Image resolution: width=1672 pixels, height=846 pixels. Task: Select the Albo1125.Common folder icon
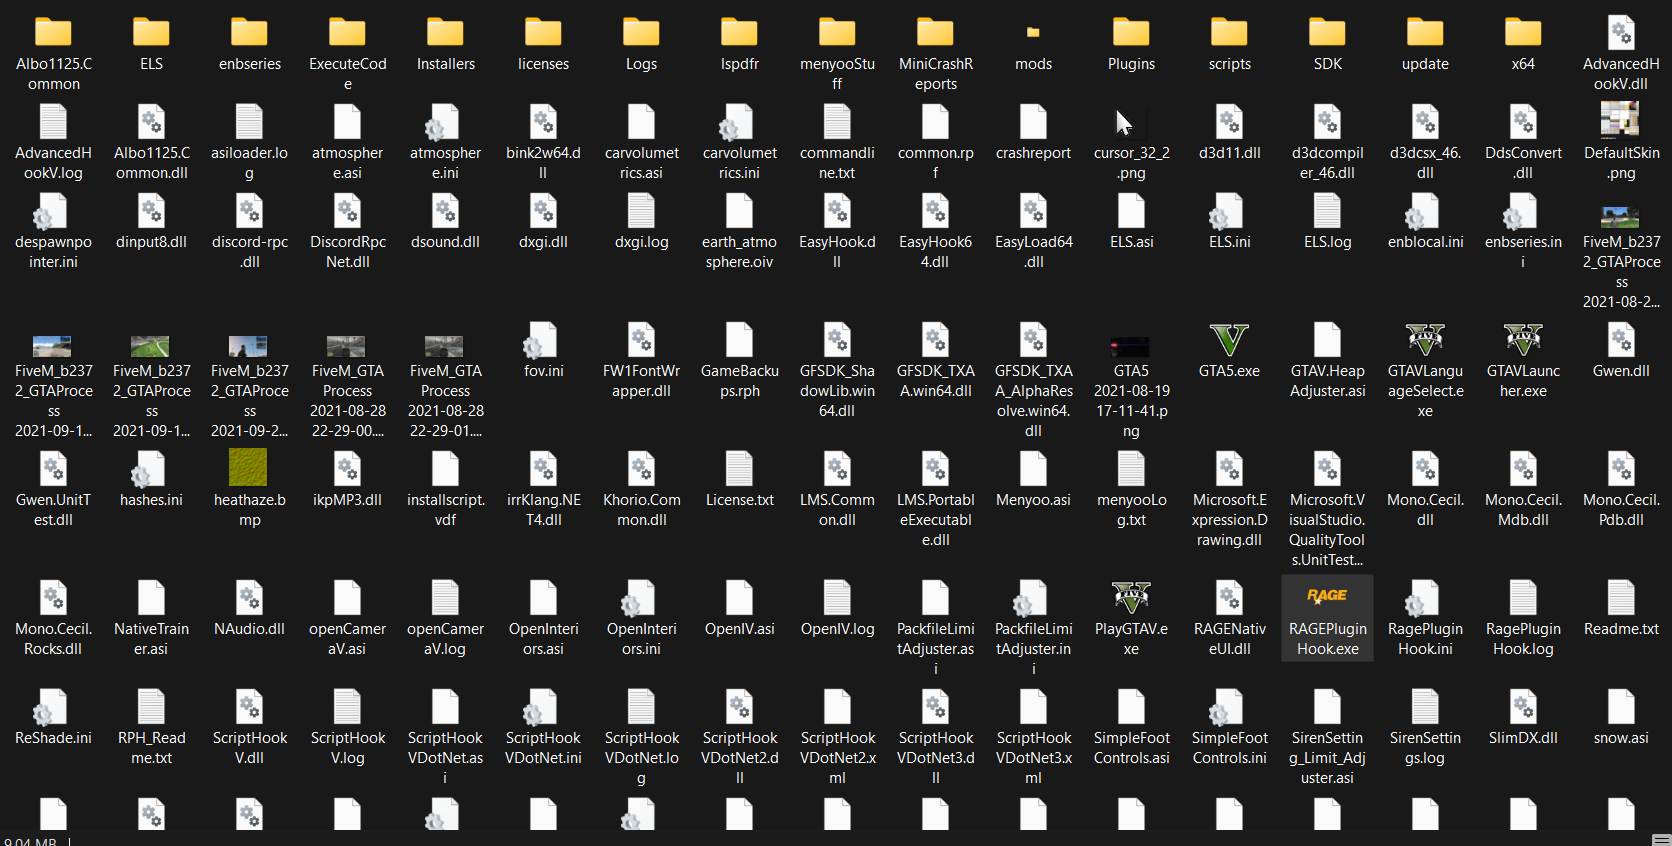tap(54, 32)
